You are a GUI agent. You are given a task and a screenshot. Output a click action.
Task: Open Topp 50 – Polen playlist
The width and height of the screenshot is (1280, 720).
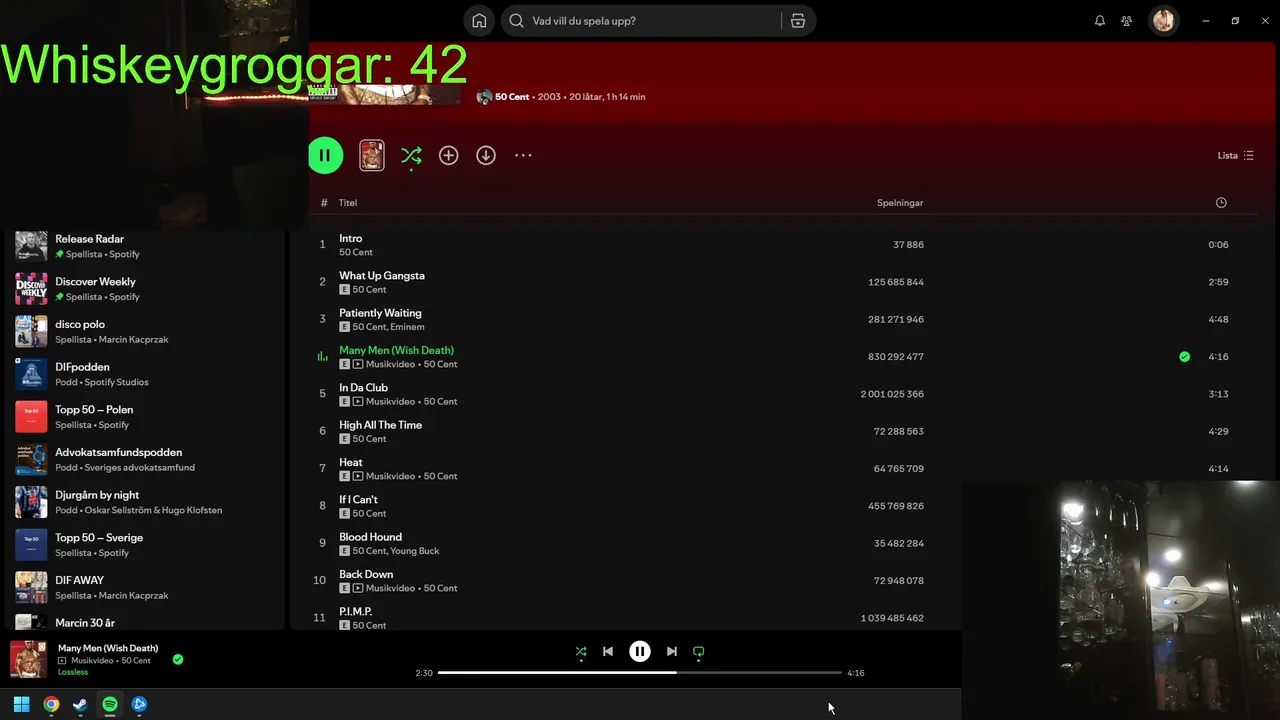147,417
